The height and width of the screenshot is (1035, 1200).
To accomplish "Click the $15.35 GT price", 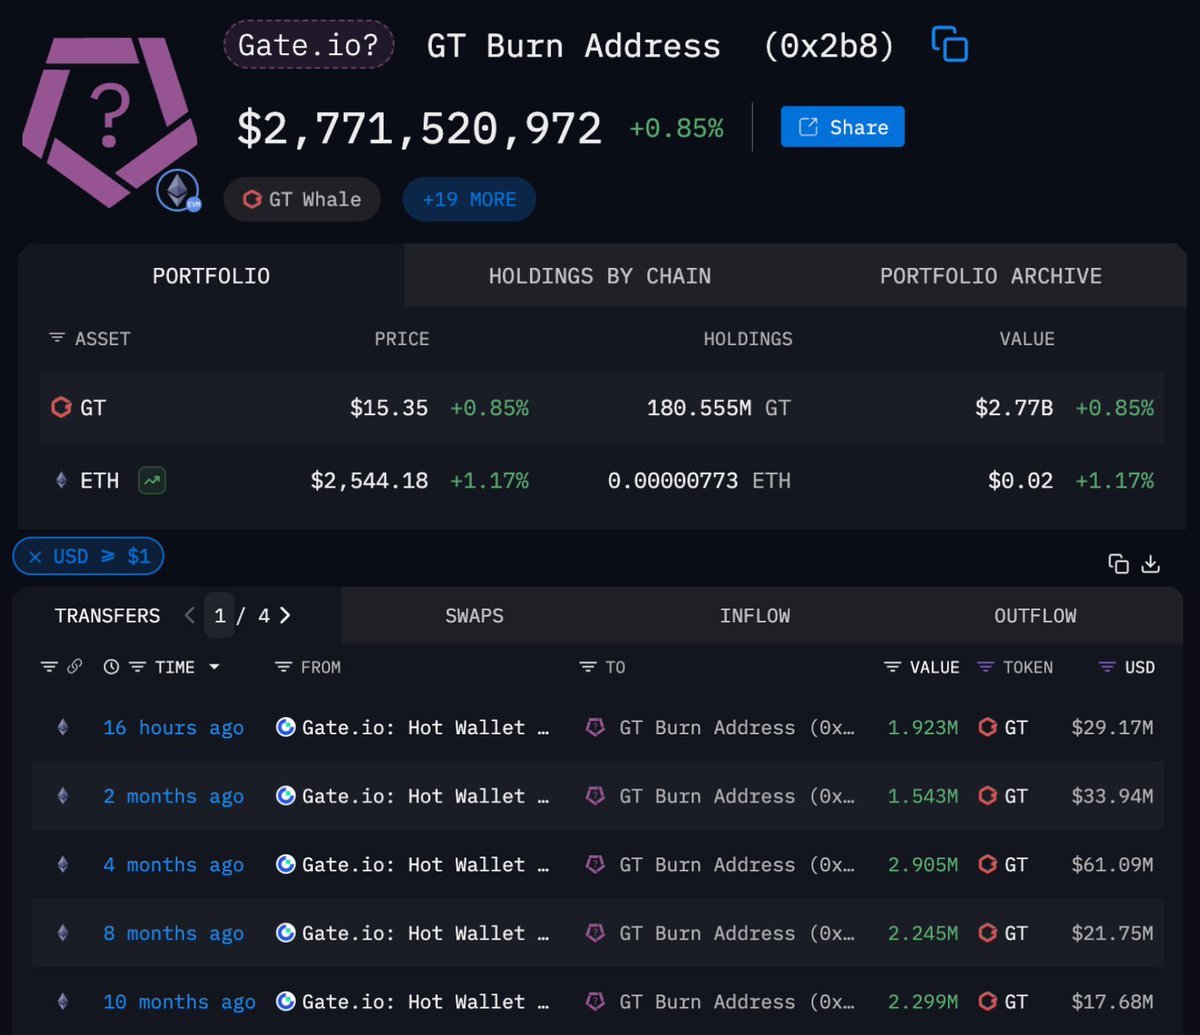I will click(389, 408).
